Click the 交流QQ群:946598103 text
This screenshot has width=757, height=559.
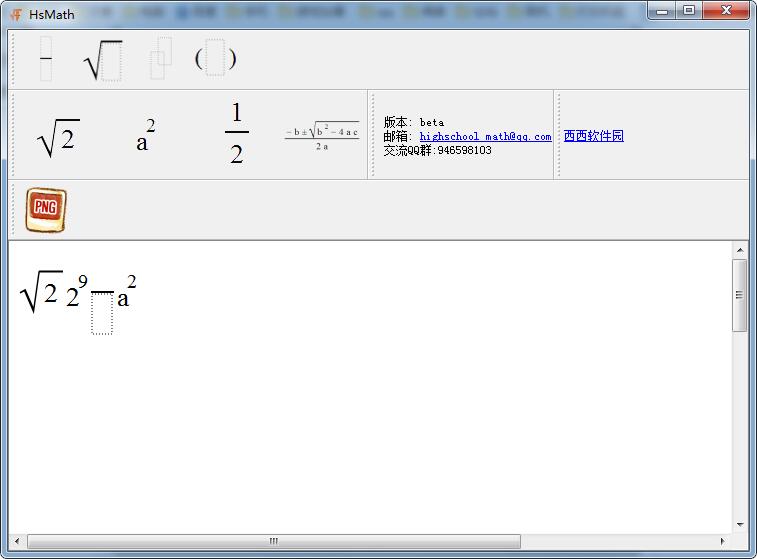(x=437, y=151)
